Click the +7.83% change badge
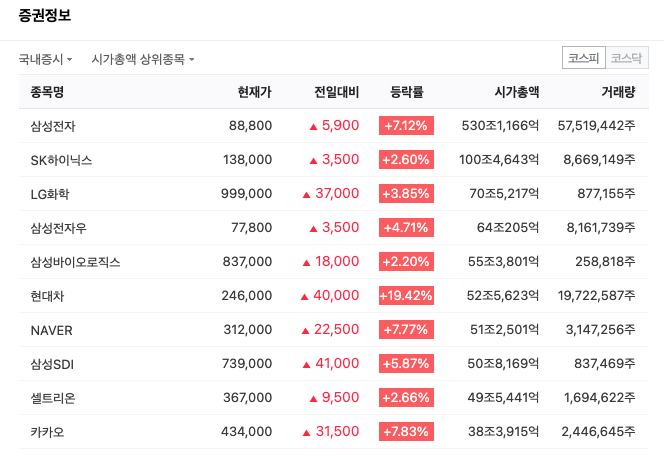Viewport: 664px width, 456px height. coord(406,431)
